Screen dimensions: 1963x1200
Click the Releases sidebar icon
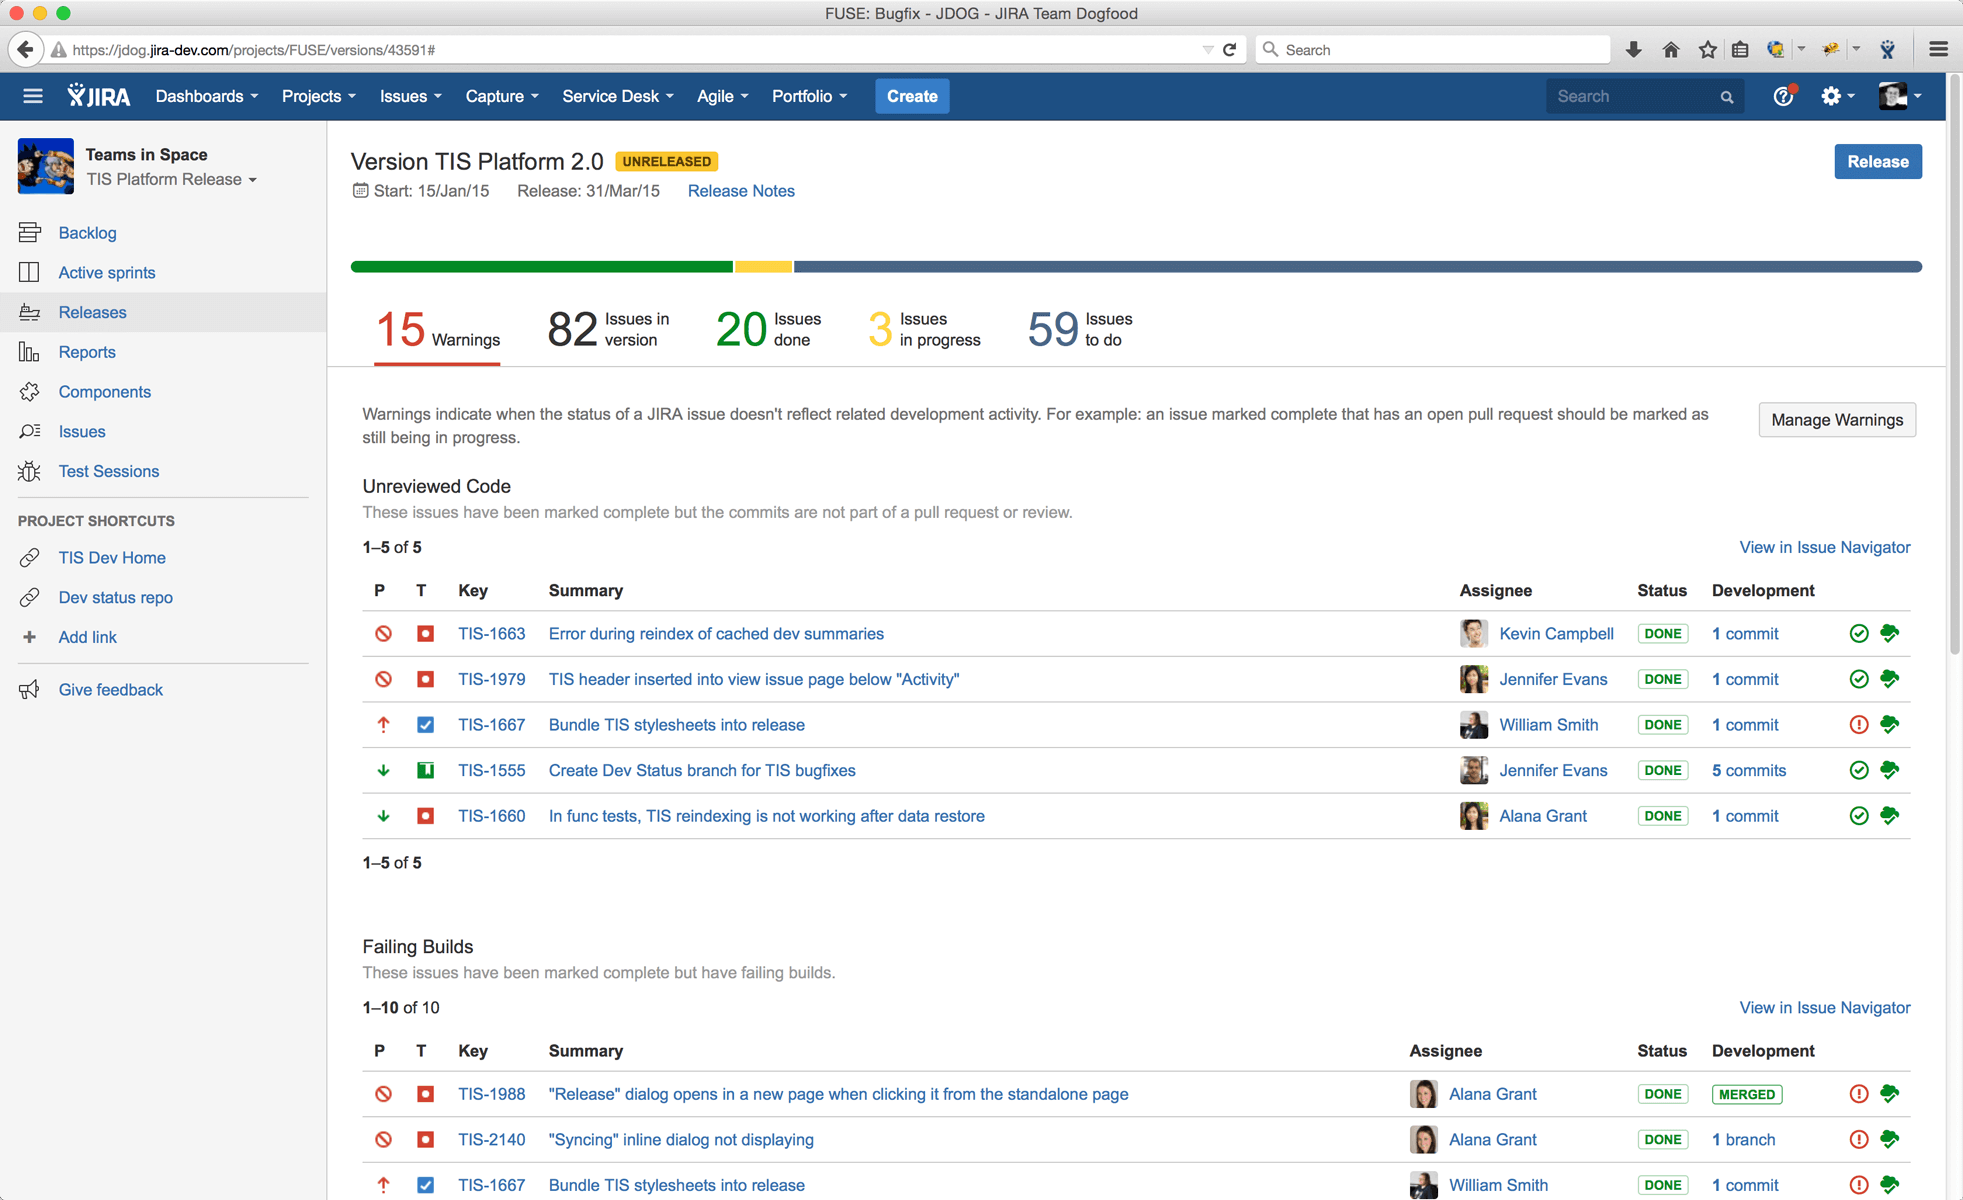29,311
